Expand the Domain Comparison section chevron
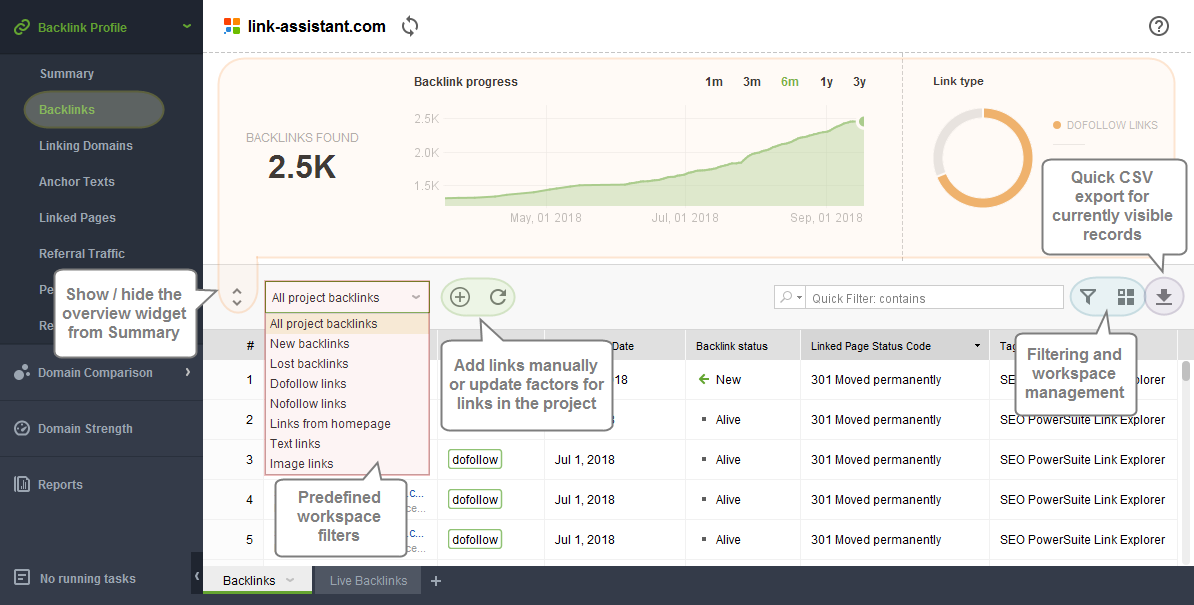 [187, 372]
